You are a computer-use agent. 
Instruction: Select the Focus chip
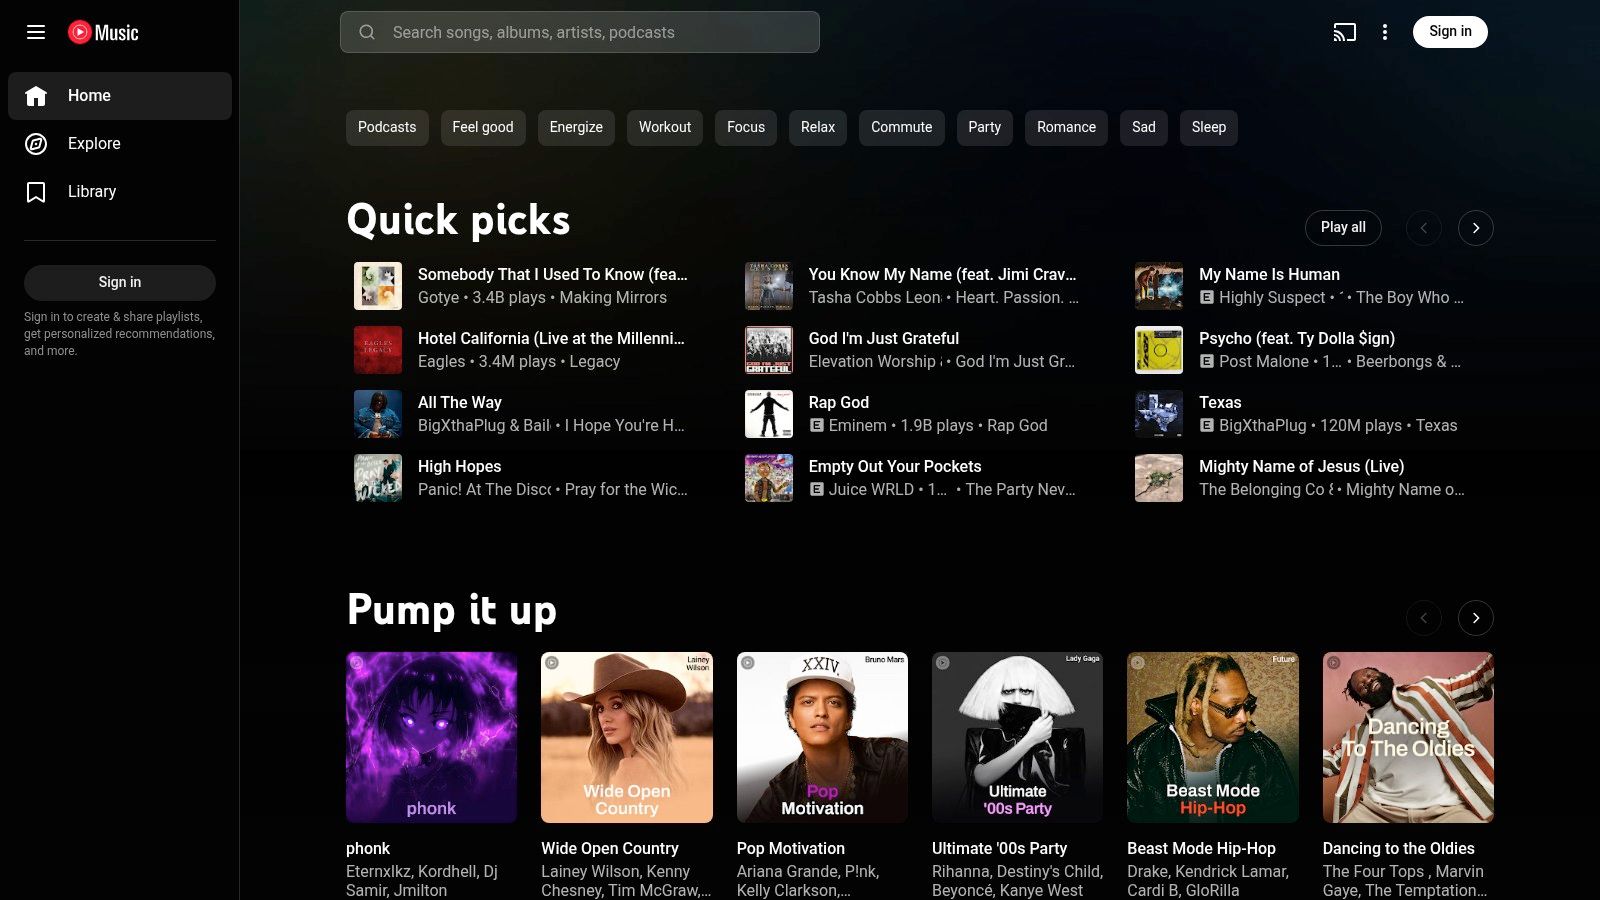(746, 128)
